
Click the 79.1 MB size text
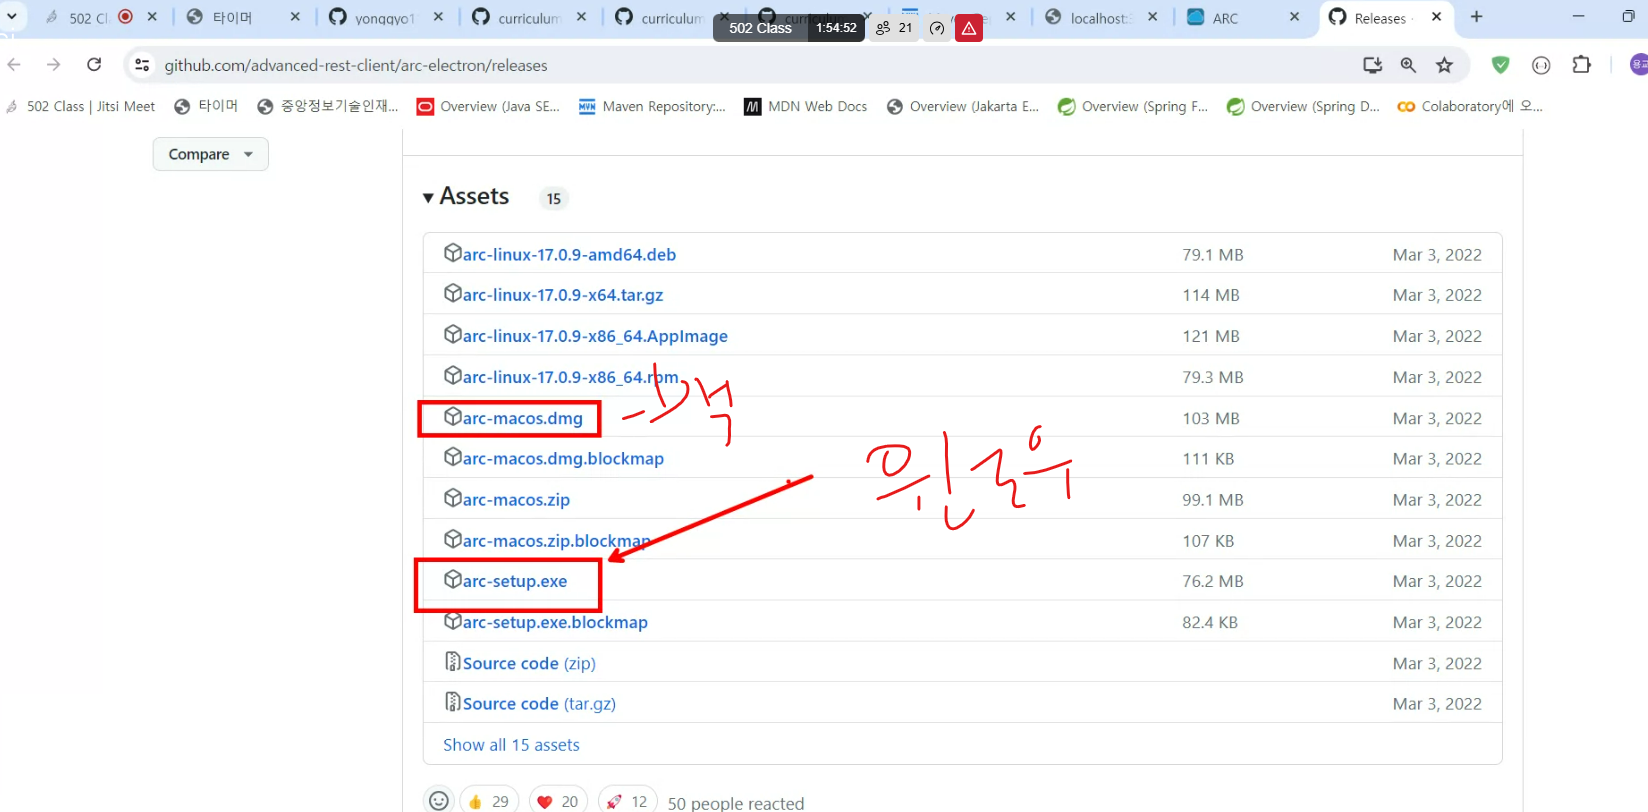tap(1212, 254)
